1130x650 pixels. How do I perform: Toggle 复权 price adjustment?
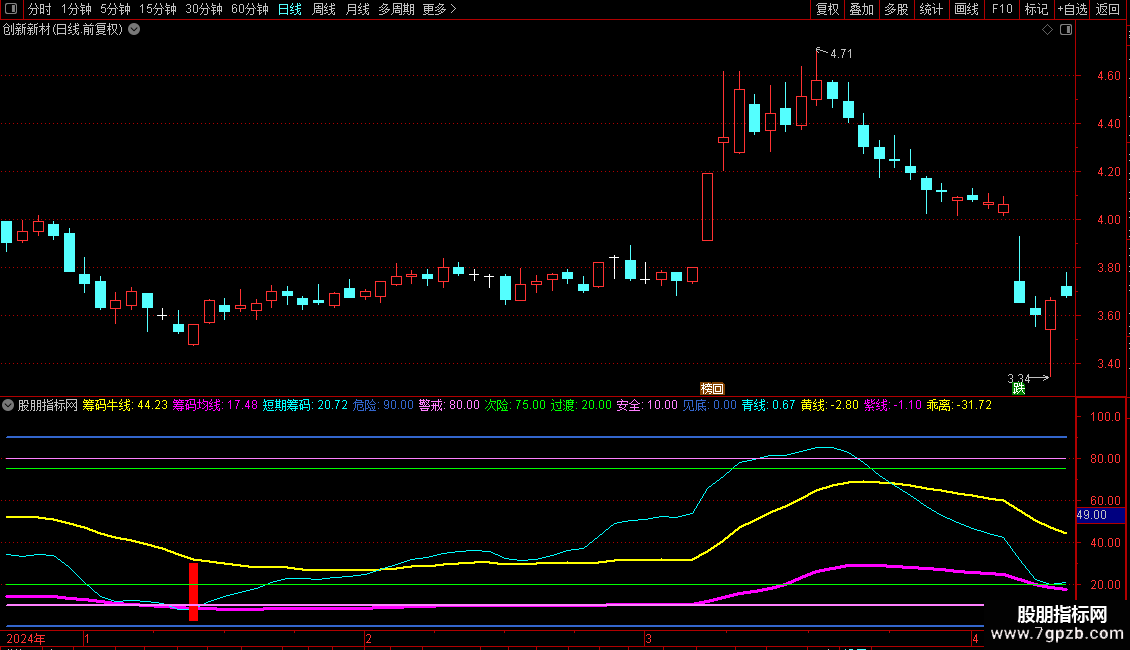[828, 10]
